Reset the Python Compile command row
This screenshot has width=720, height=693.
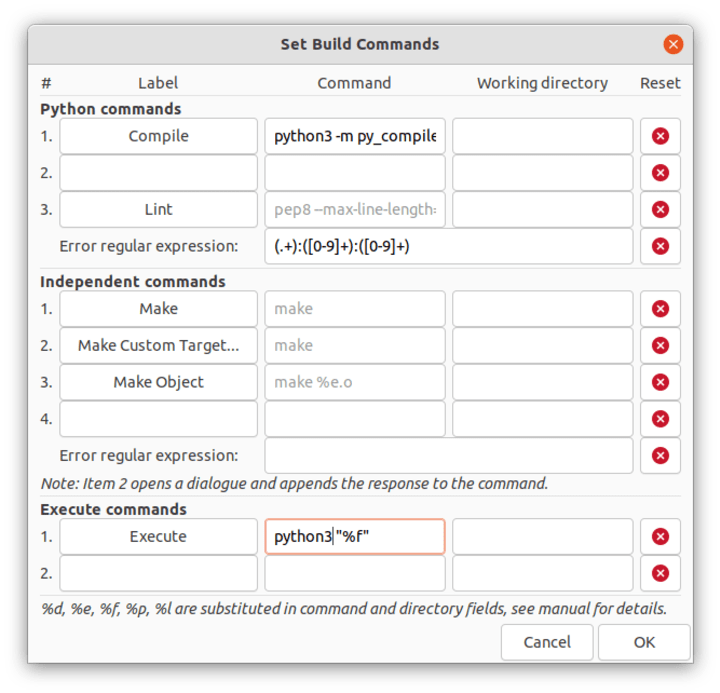tap(660, 136)
